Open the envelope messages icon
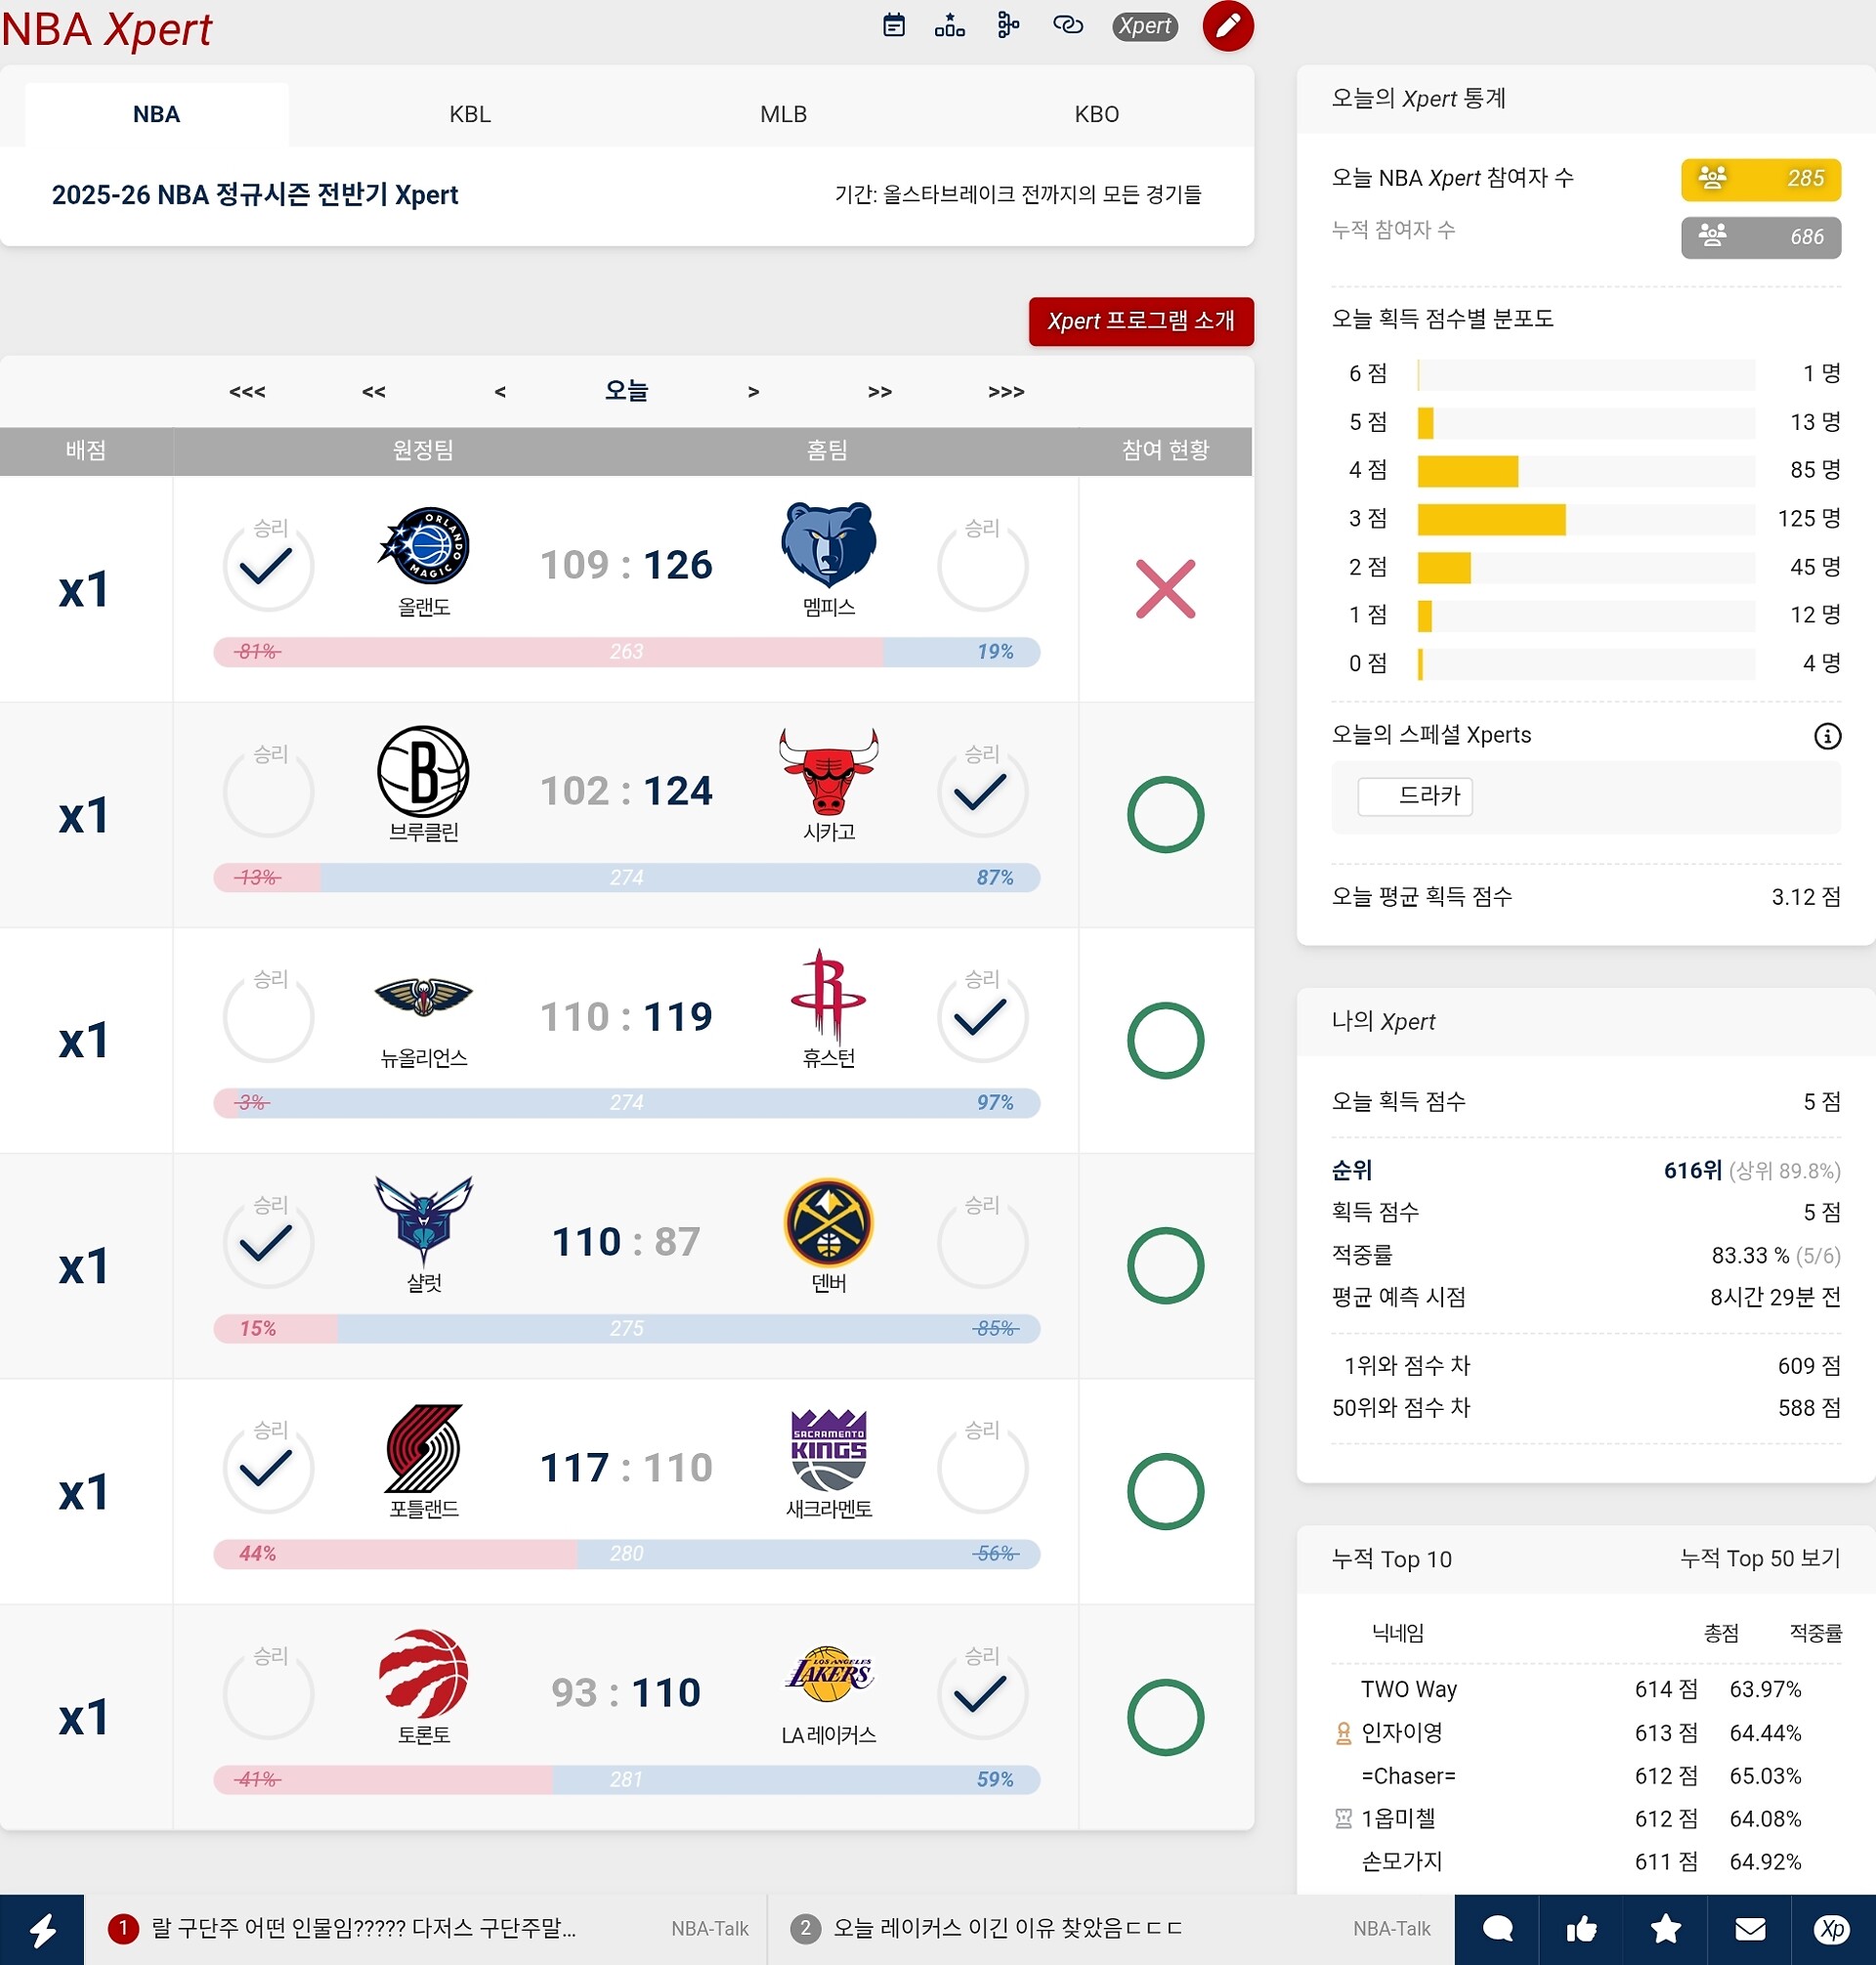 coord(1749,1929)
